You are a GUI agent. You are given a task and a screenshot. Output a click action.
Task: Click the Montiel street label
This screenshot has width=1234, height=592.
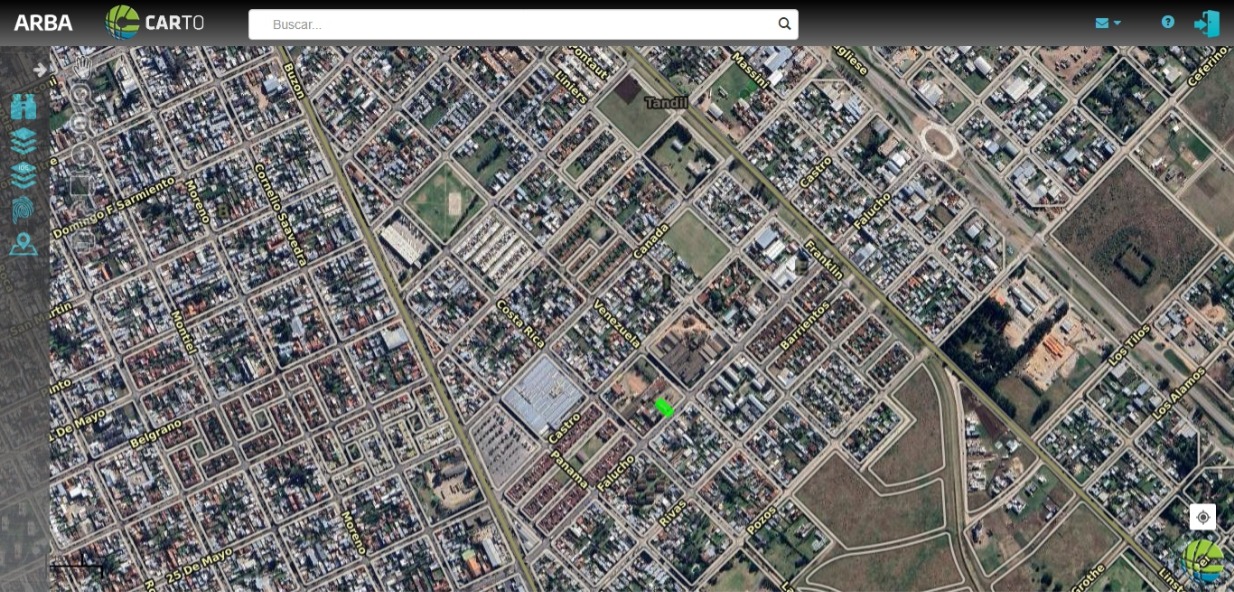(184, 330)
